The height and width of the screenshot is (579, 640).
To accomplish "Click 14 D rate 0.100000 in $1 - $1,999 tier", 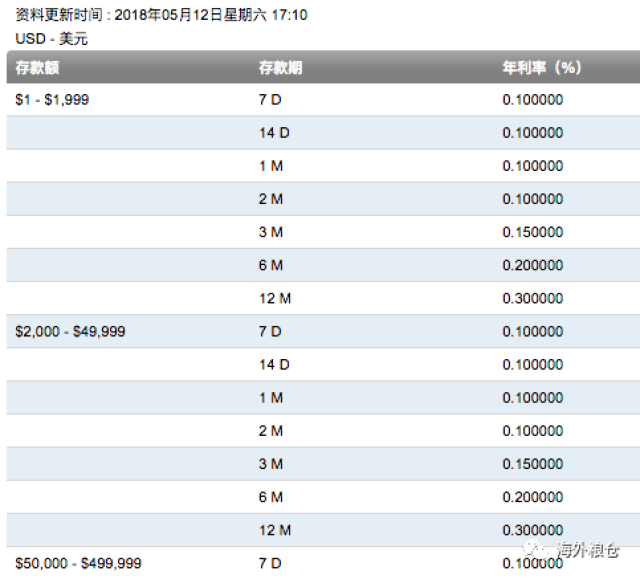I will pos(533,133).
